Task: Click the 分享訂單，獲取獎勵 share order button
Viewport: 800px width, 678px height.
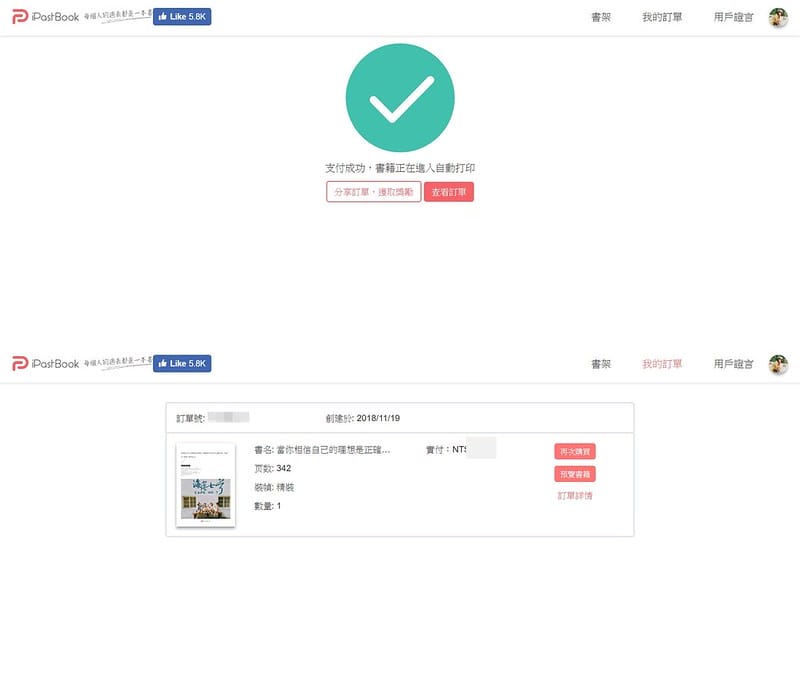Action: (372, 190)
